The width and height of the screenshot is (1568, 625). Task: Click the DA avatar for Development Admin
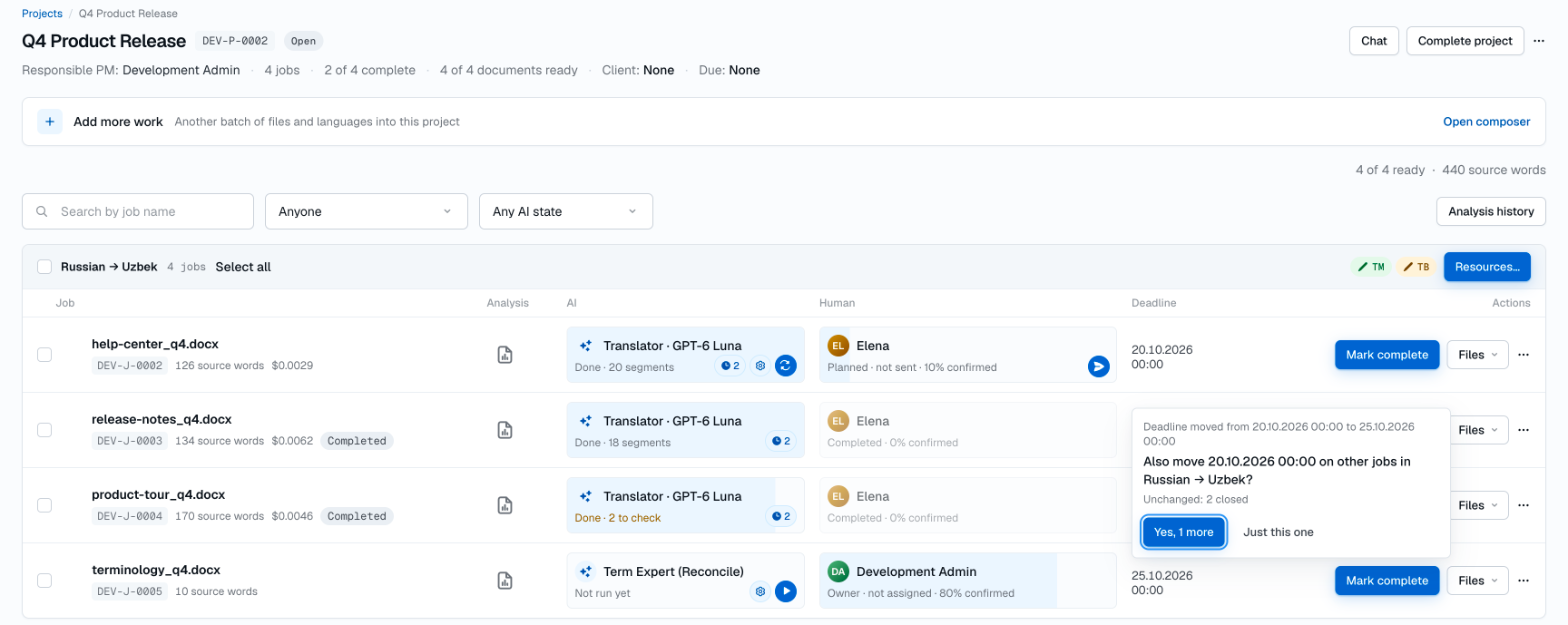838,571
